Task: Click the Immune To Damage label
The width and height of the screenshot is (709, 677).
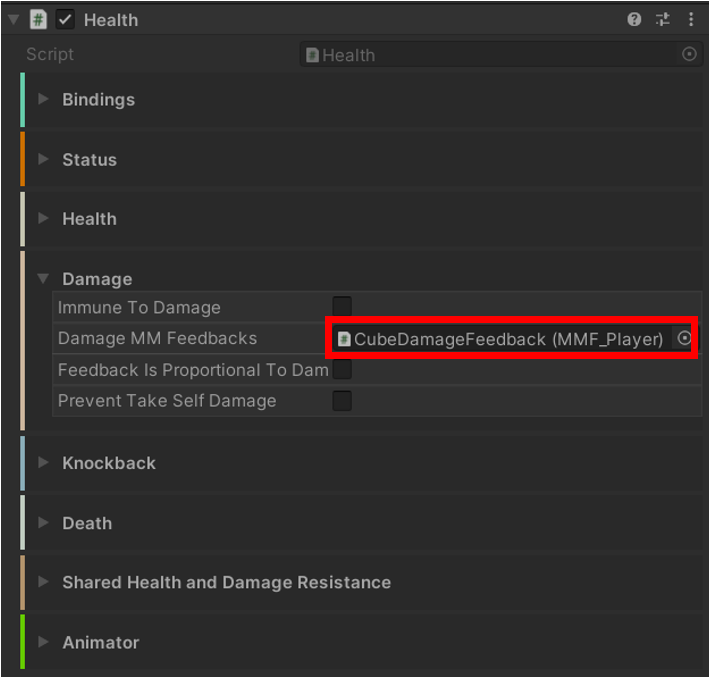Action: coord(139,308)
